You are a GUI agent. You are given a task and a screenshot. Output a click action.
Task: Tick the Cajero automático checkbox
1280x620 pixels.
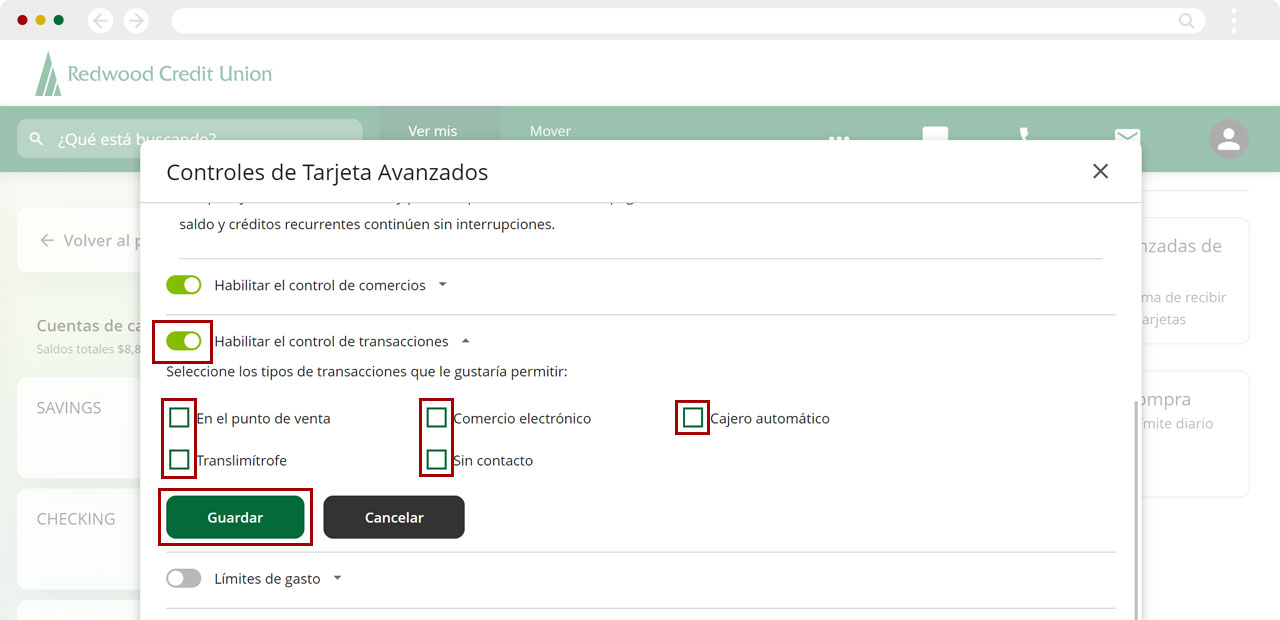tap(692, 418)
